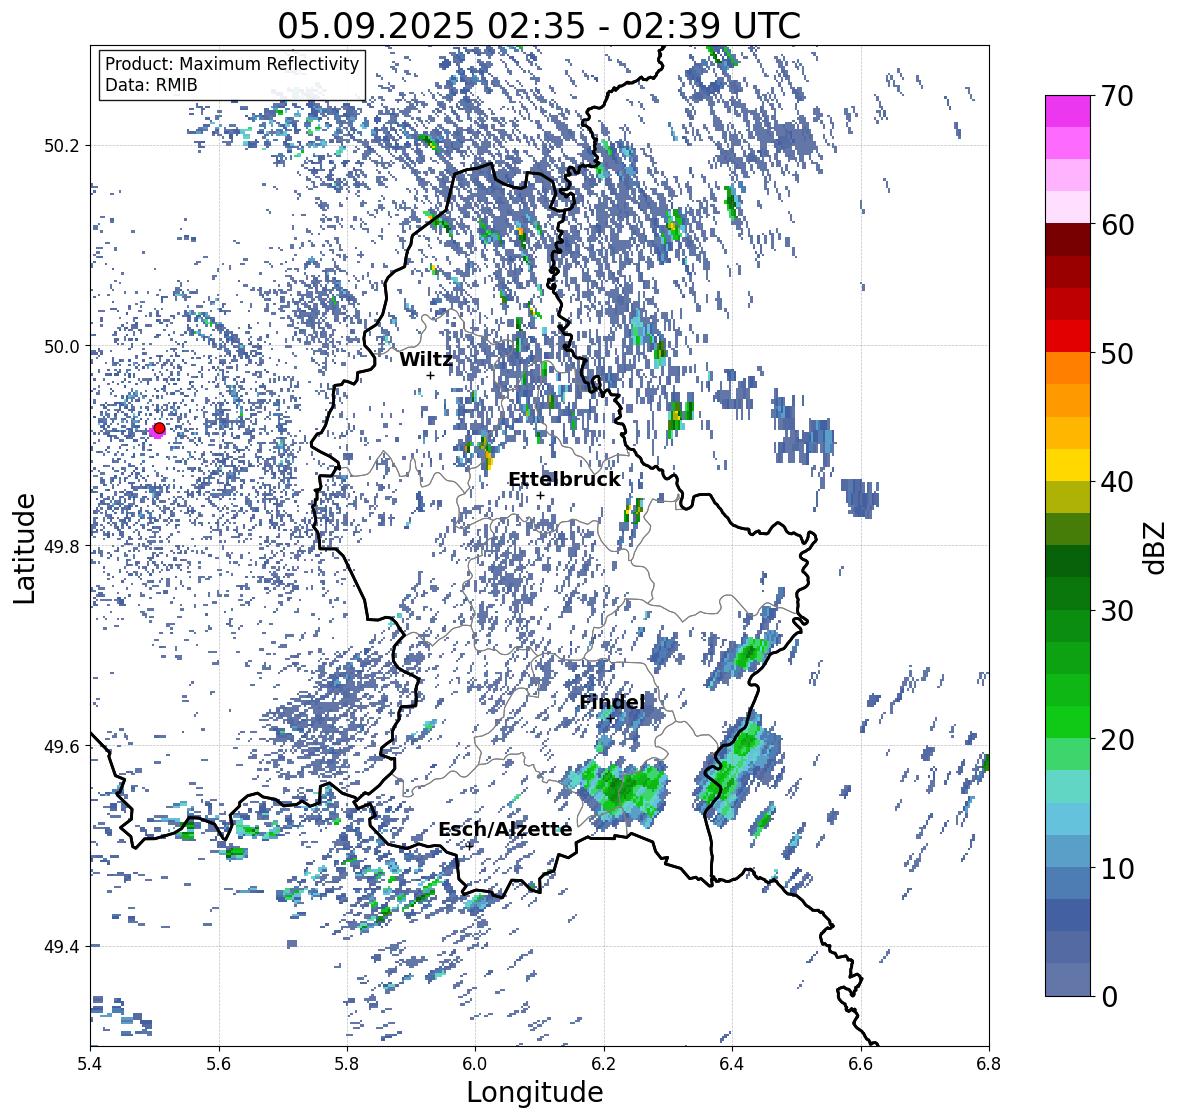The width and height of the screenshot is (1179, 1117).
Task: Click the Latitude axis label
Action: (24, 548)
